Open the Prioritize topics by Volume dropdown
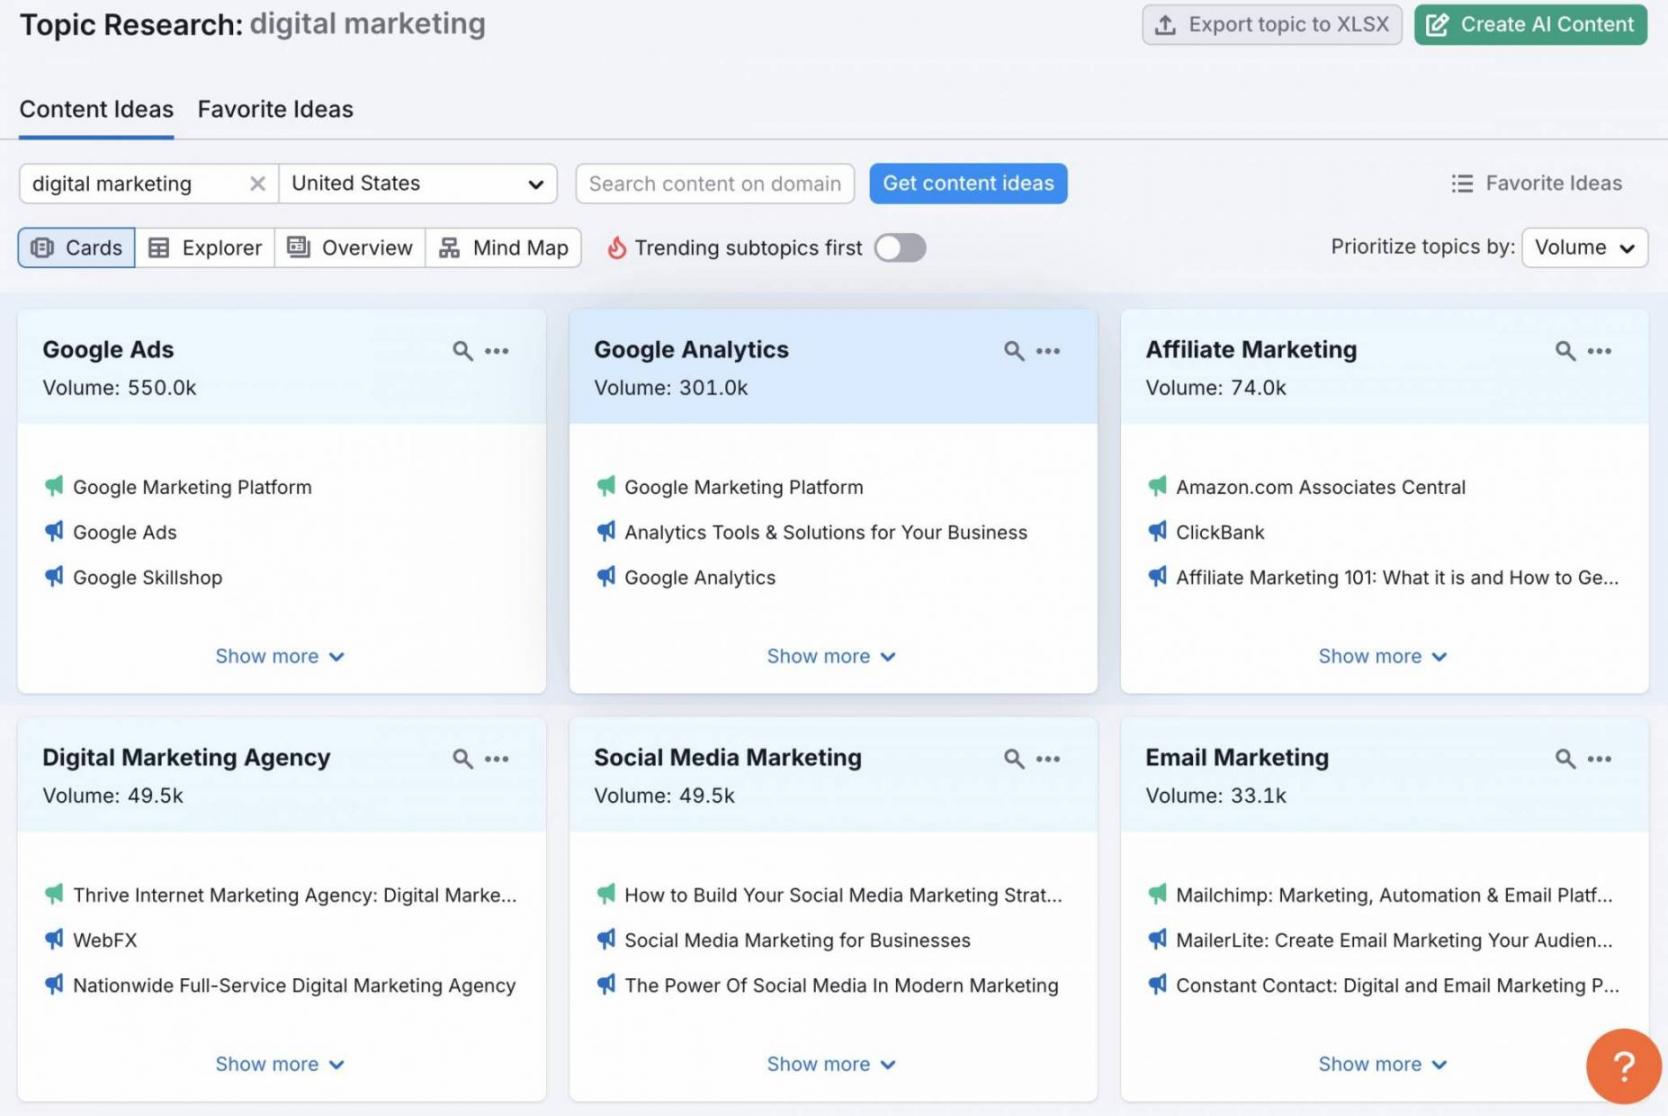 (x=1584, y=248)
